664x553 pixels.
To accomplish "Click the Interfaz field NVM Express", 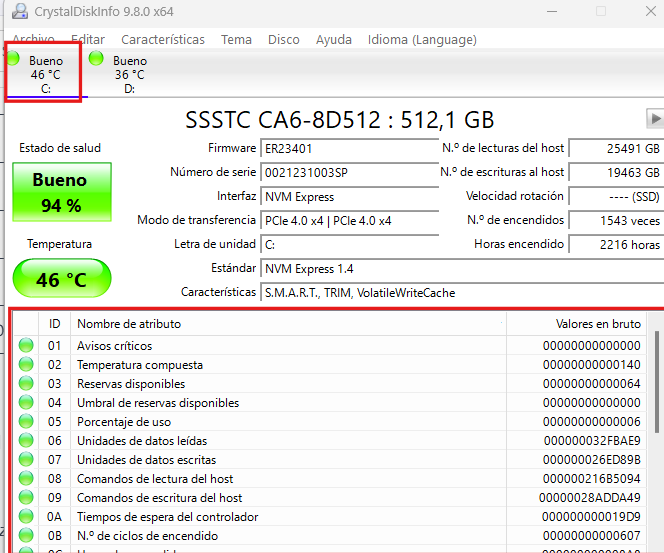I will [349, 197].
